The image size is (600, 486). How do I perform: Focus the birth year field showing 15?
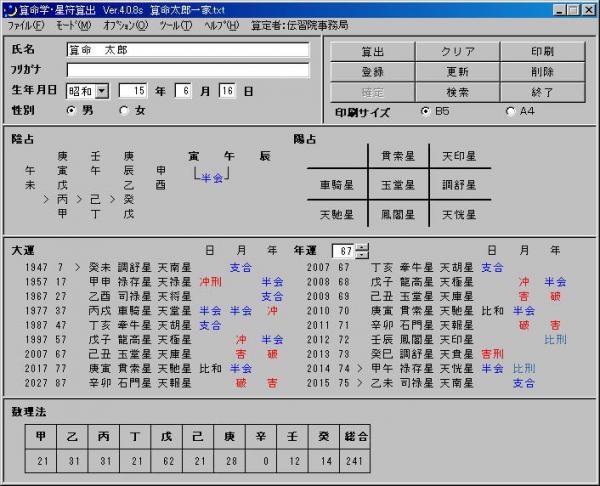tap(133, 91)
